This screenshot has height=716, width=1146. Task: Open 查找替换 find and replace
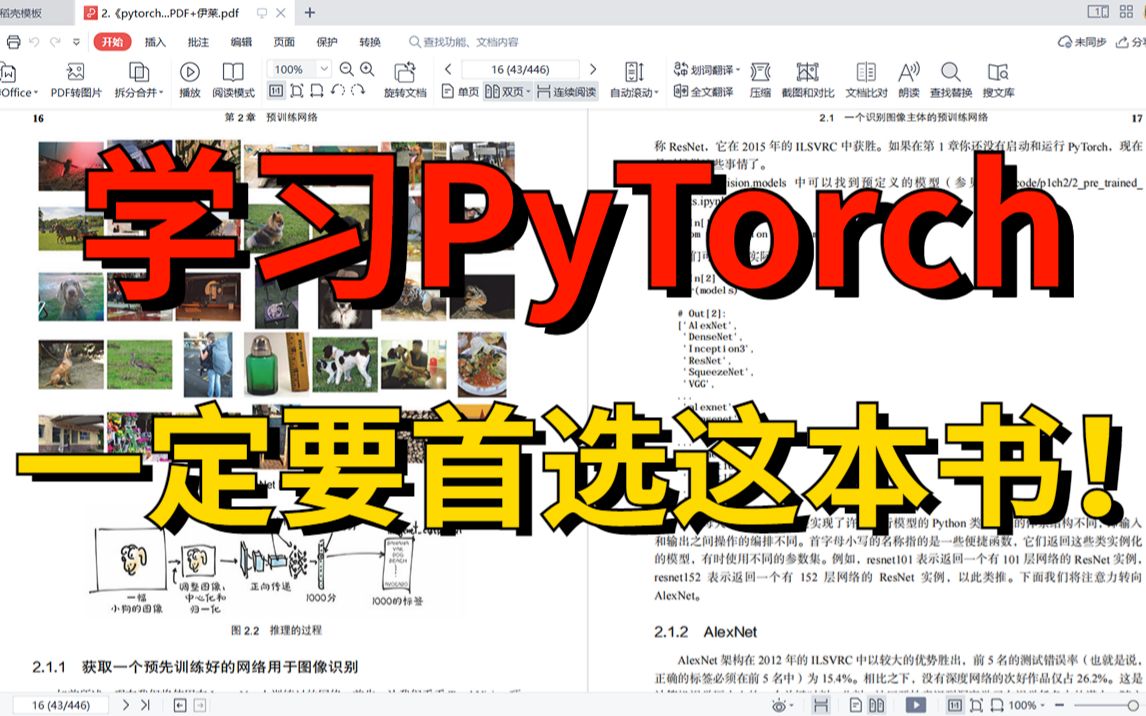point(951,80)
